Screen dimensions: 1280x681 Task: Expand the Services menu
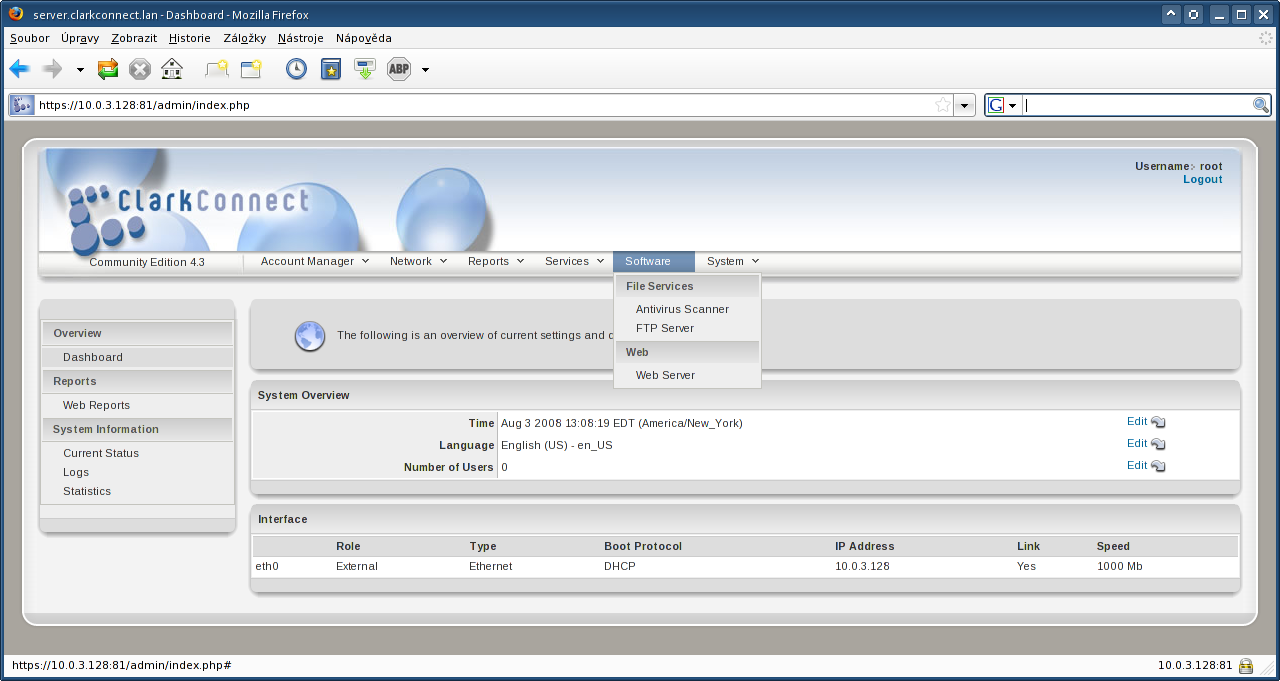click(x=574, y=262)
